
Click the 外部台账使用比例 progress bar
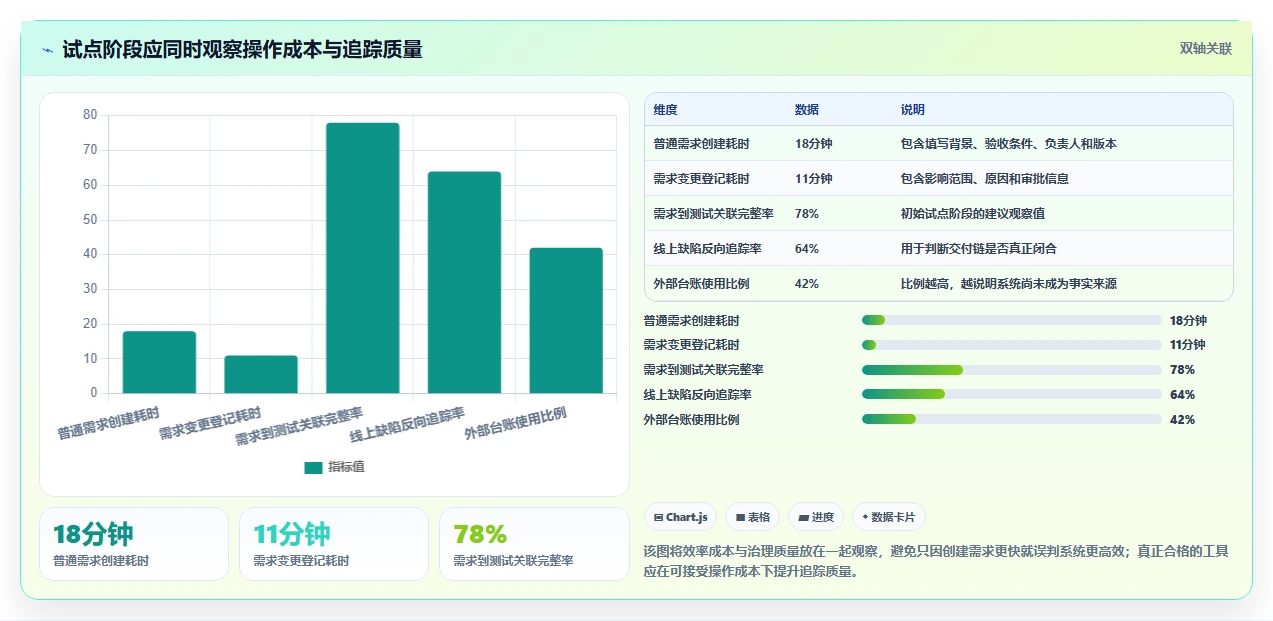(x=1012, y=420)
